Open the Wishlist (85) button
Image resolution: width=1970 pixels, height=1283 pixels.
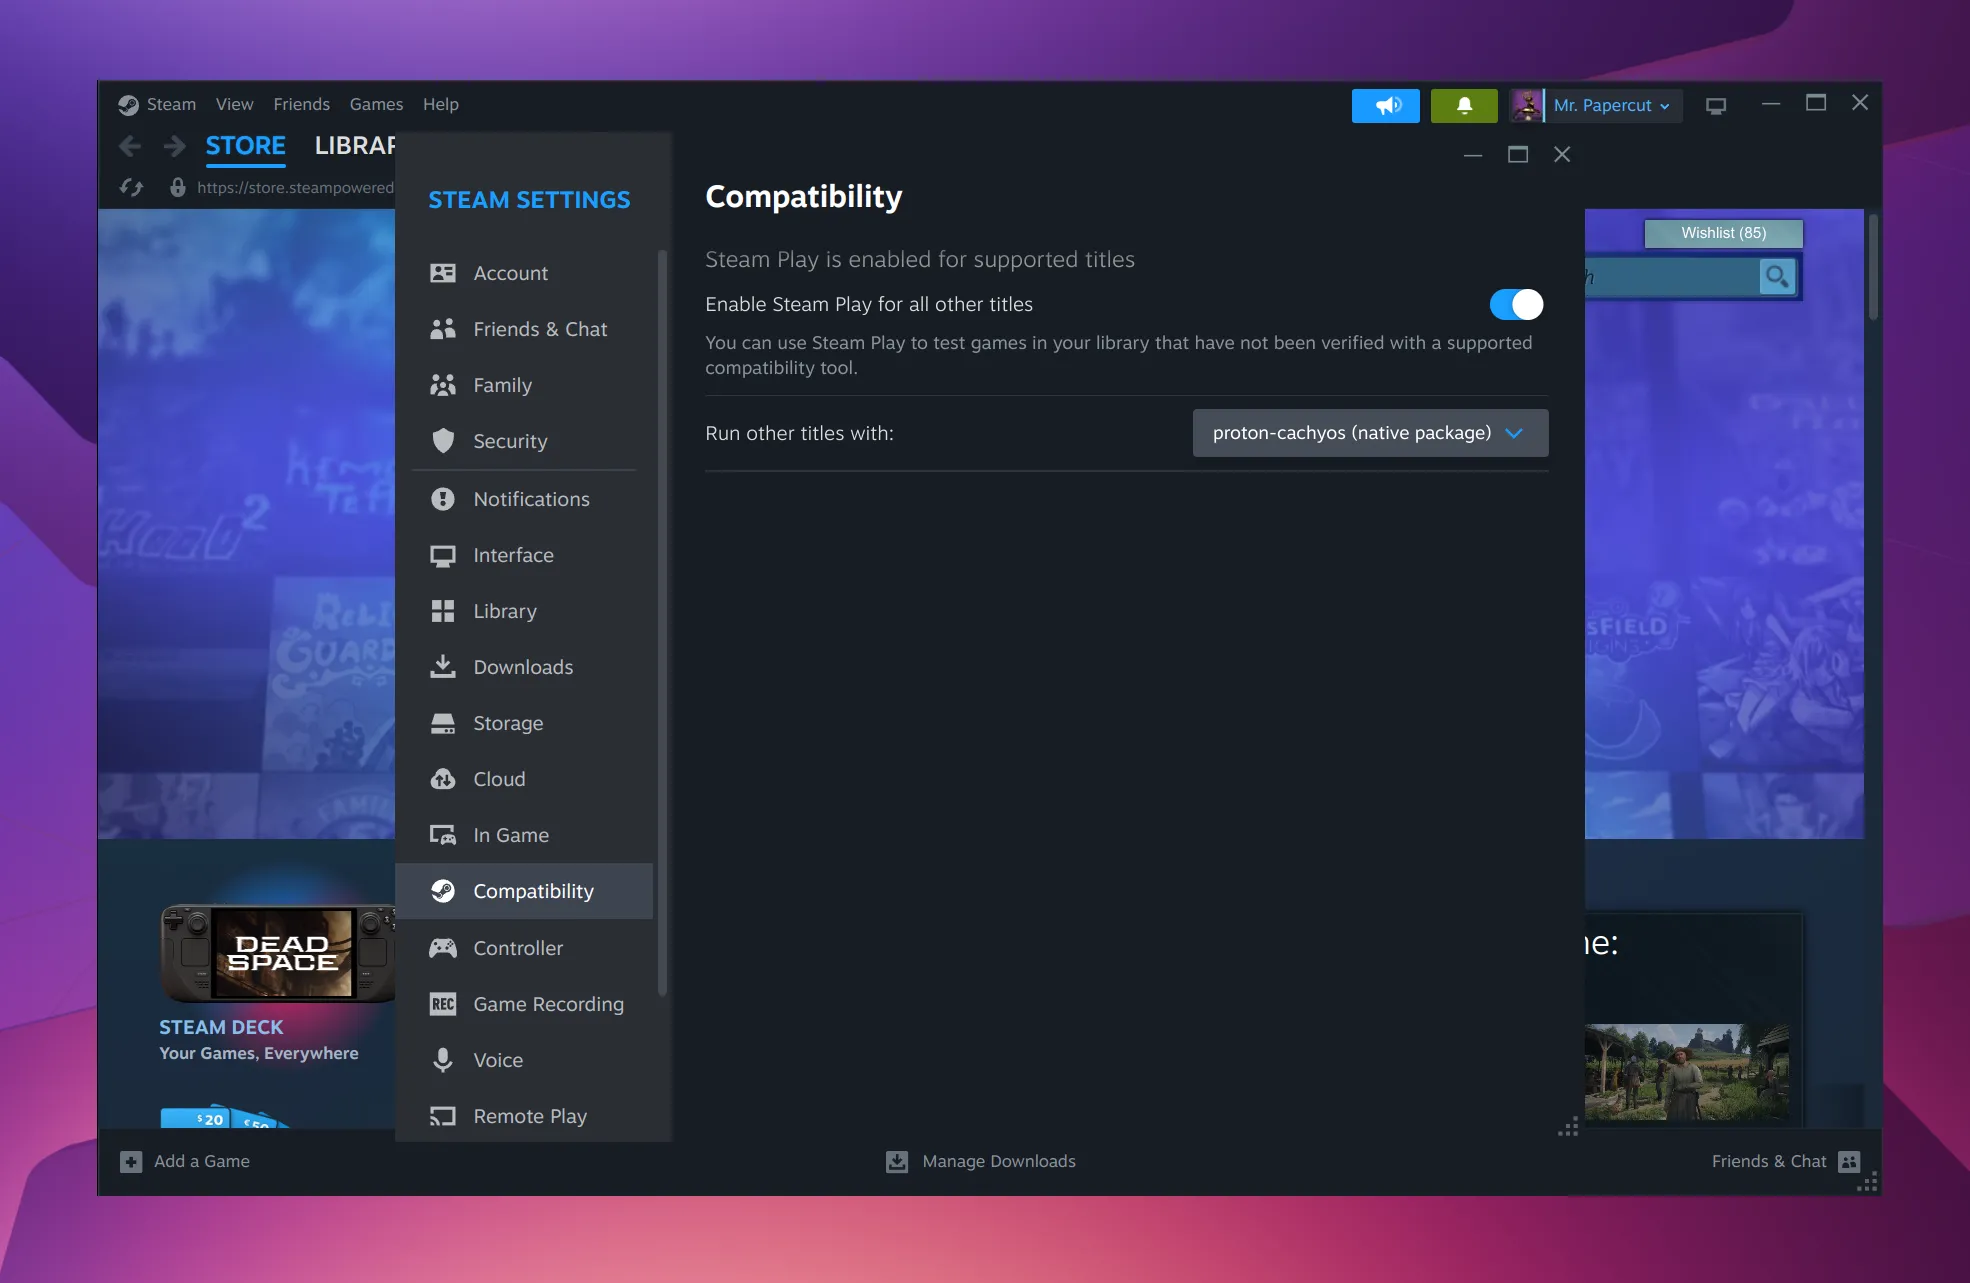[x=1723, y=233]
